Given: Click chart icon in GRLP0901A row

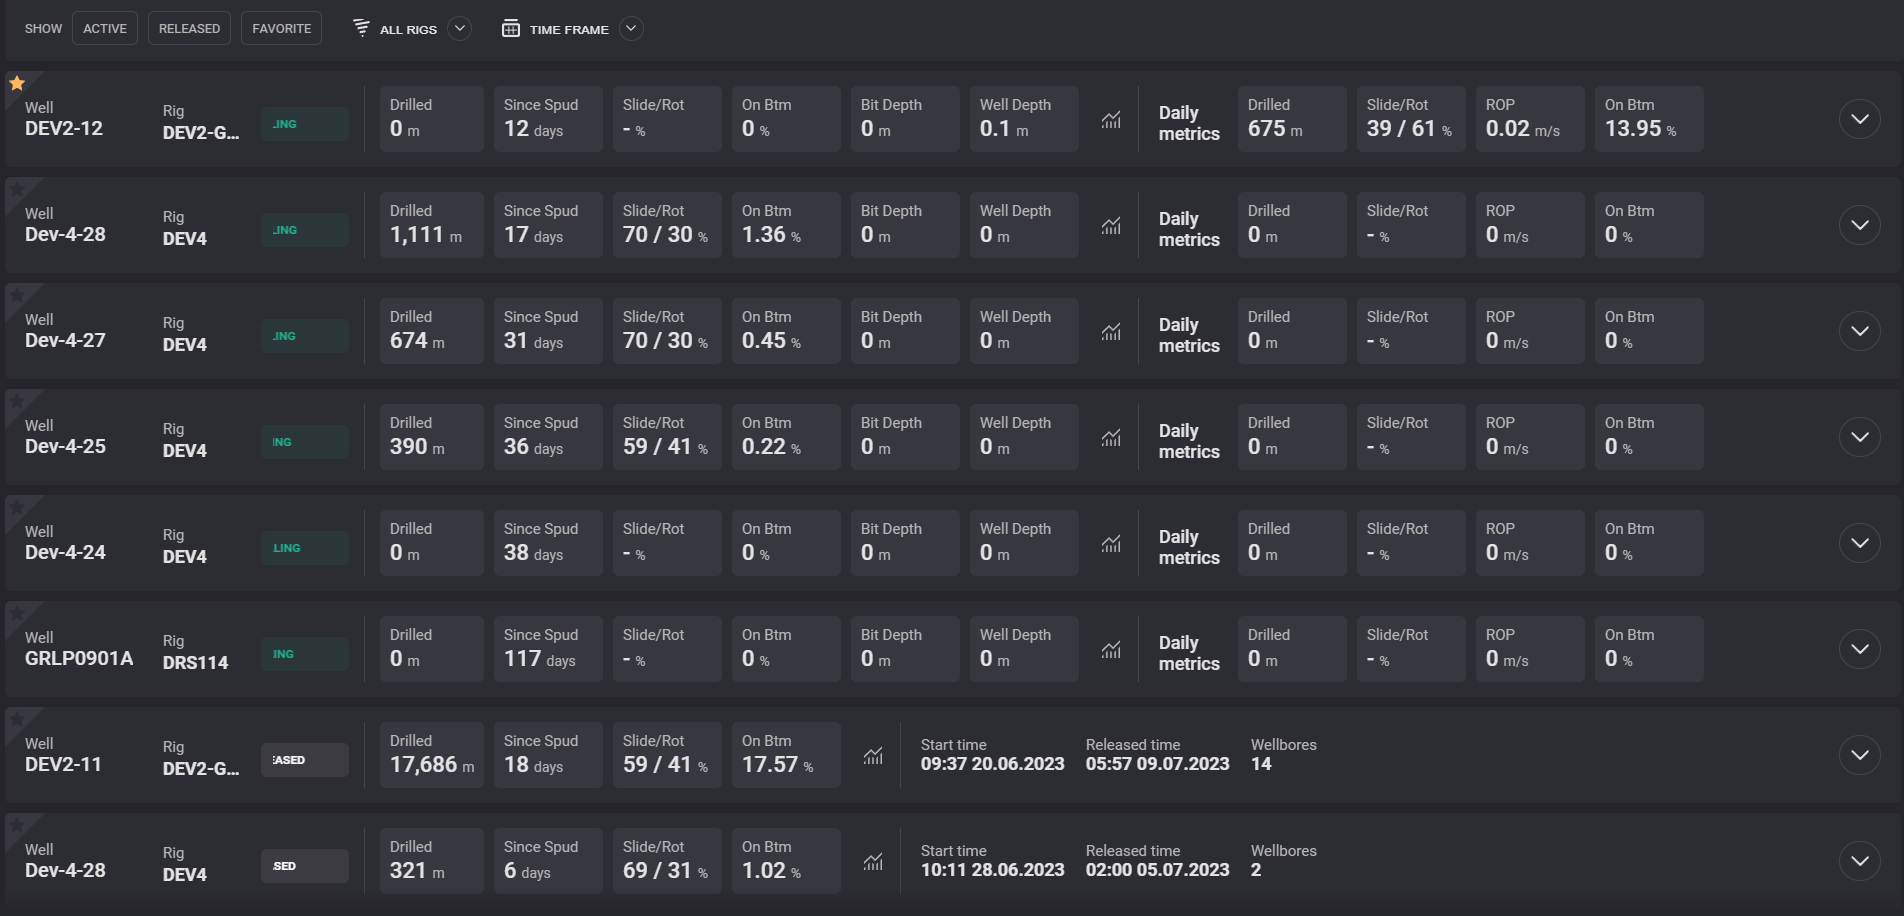Looking at the screenshot, I should [x=1111, y=650].
